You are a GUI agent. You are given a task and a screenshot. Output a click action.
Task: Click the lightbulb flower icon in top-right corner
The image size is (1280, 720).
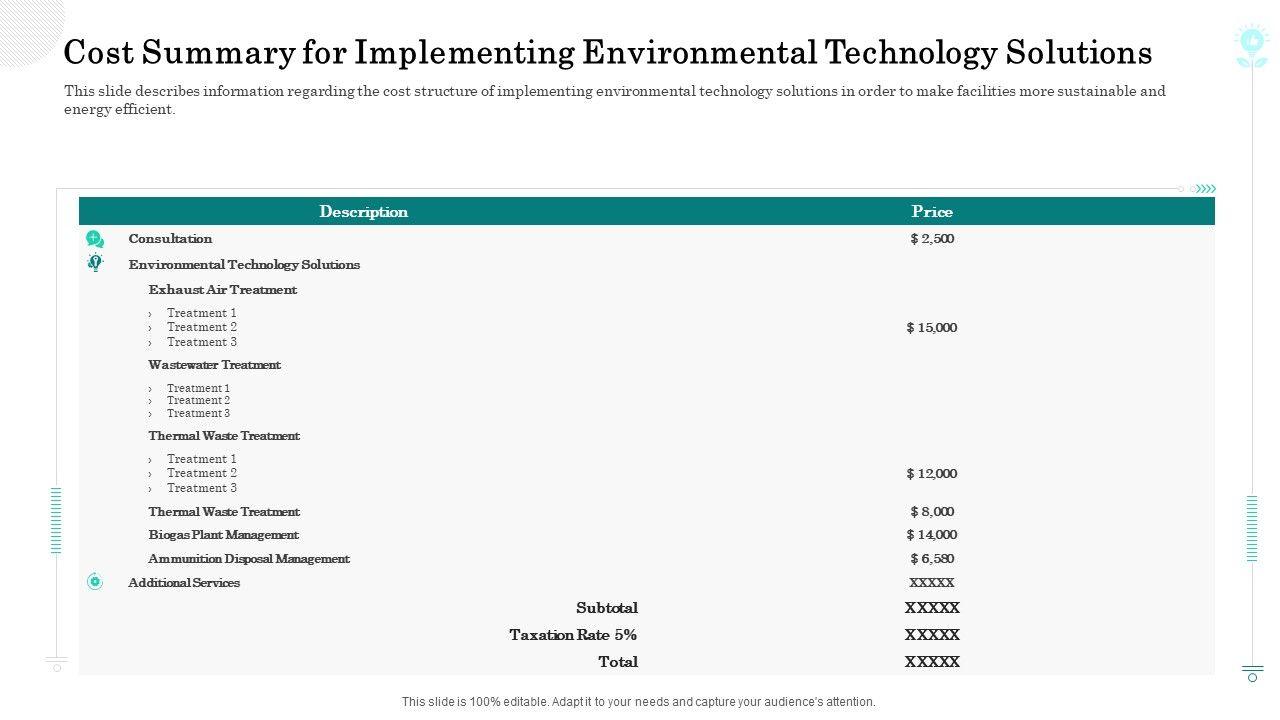(1251, 45)
